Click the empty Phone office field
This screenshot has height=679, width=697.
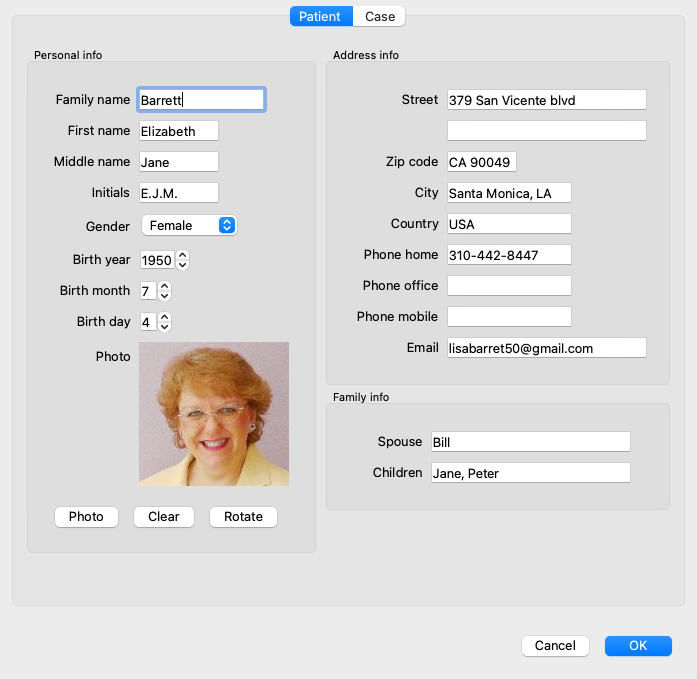[x=509, y=286]
